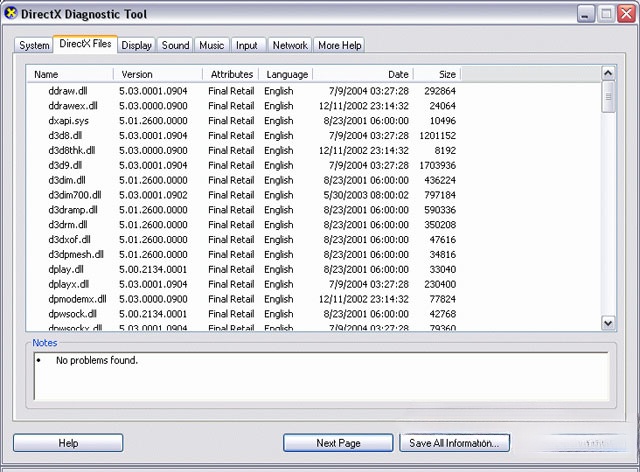The height and width of the screenshot is (472, 640).
Task: Sort by Attributes column header
Action: pyautogui.click(x=231, y=74)
